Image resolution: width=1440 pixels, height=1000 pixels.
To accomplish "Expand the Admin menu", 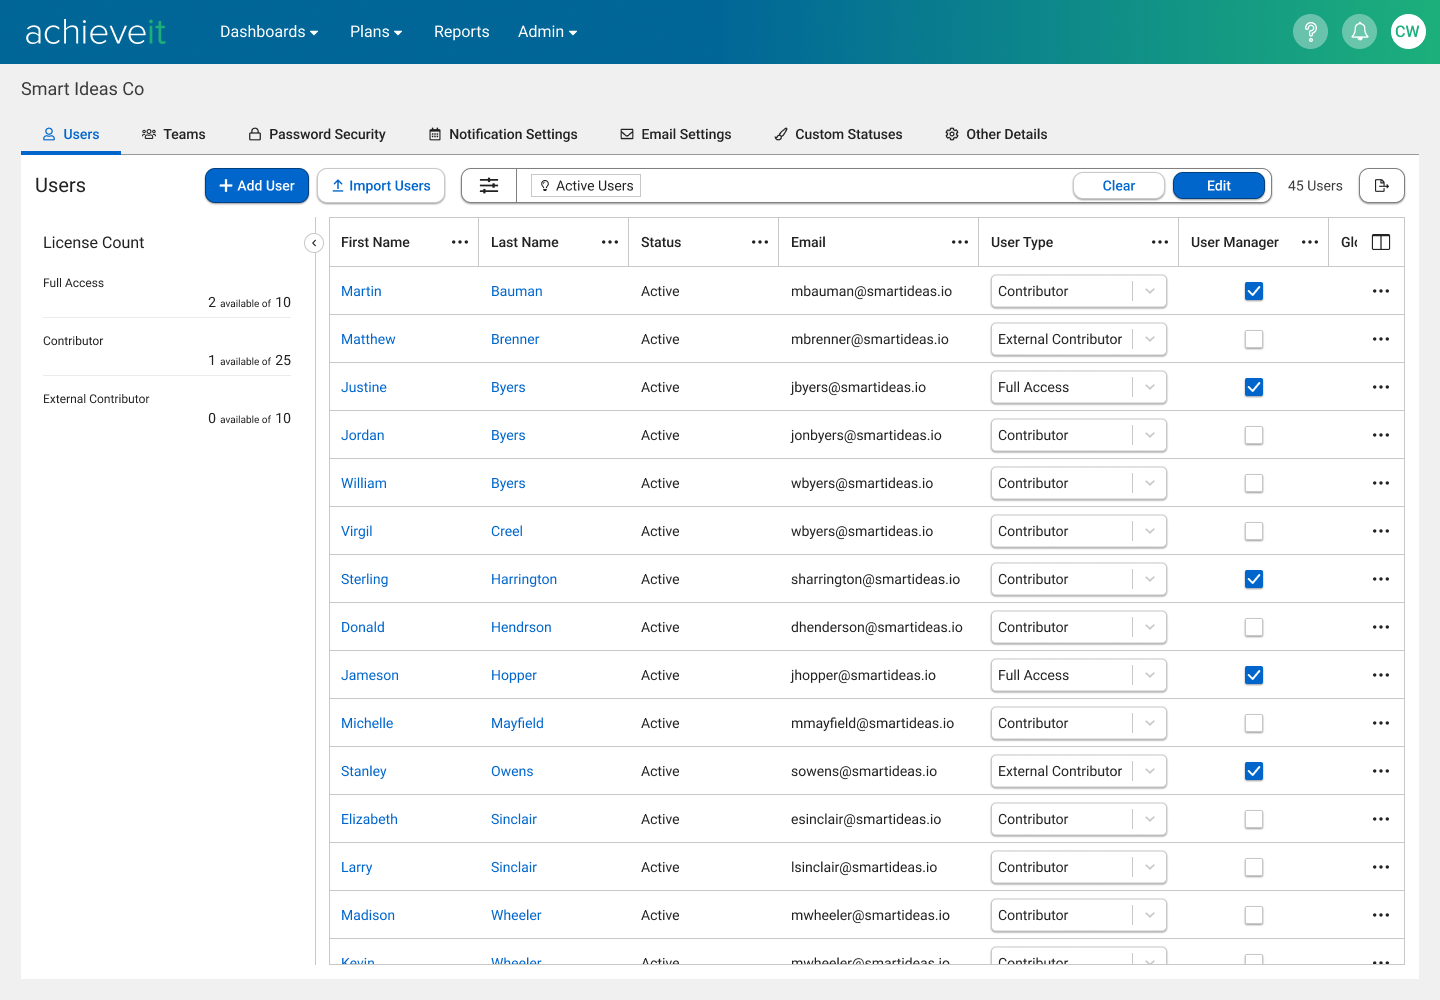I will coord(547,32).
